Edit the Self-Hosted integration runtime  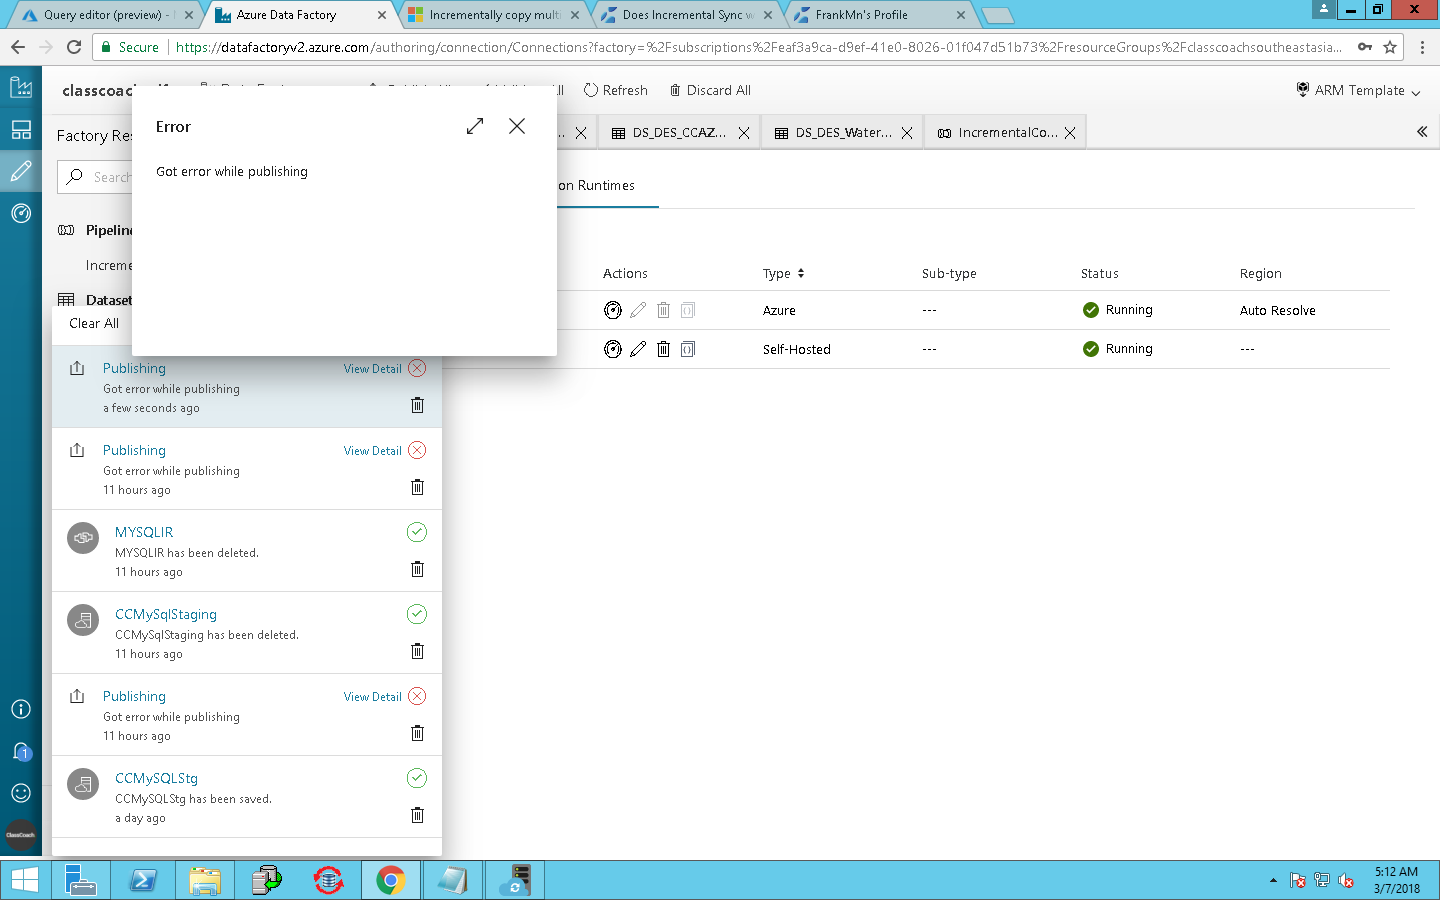[x=638, y=349]
